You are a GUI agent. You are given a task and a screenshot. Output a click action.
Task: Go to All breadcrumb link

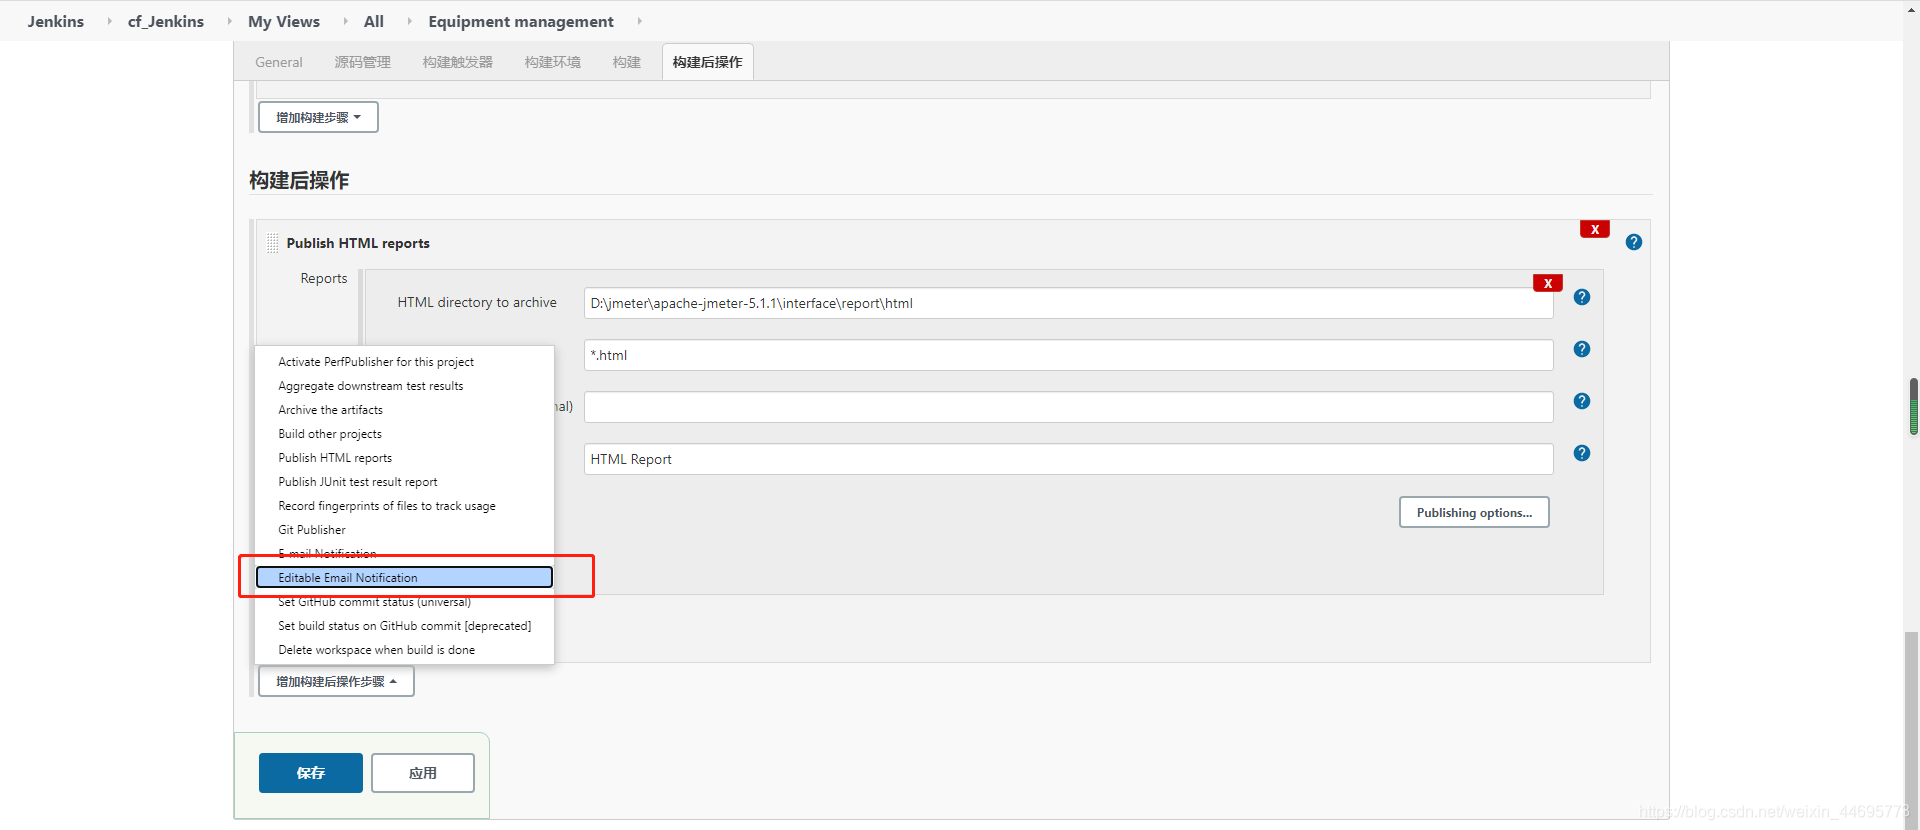click(x=374, y=21)
